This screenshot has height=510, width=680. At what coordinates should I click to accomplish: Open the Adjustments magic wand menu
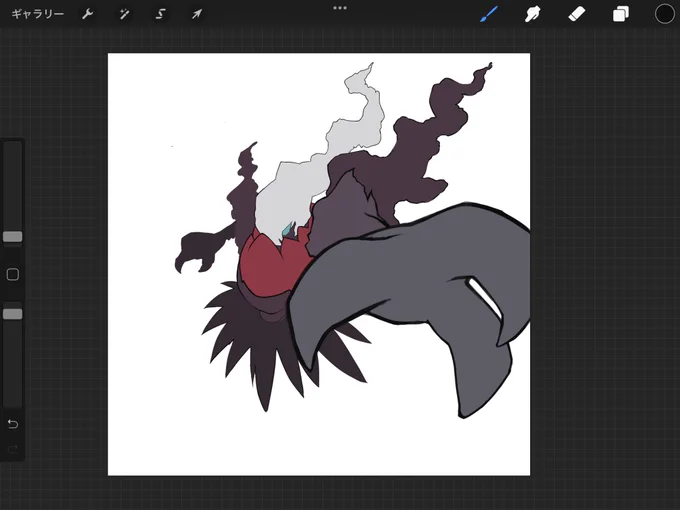pyautogui.click(x=124, y=14)
